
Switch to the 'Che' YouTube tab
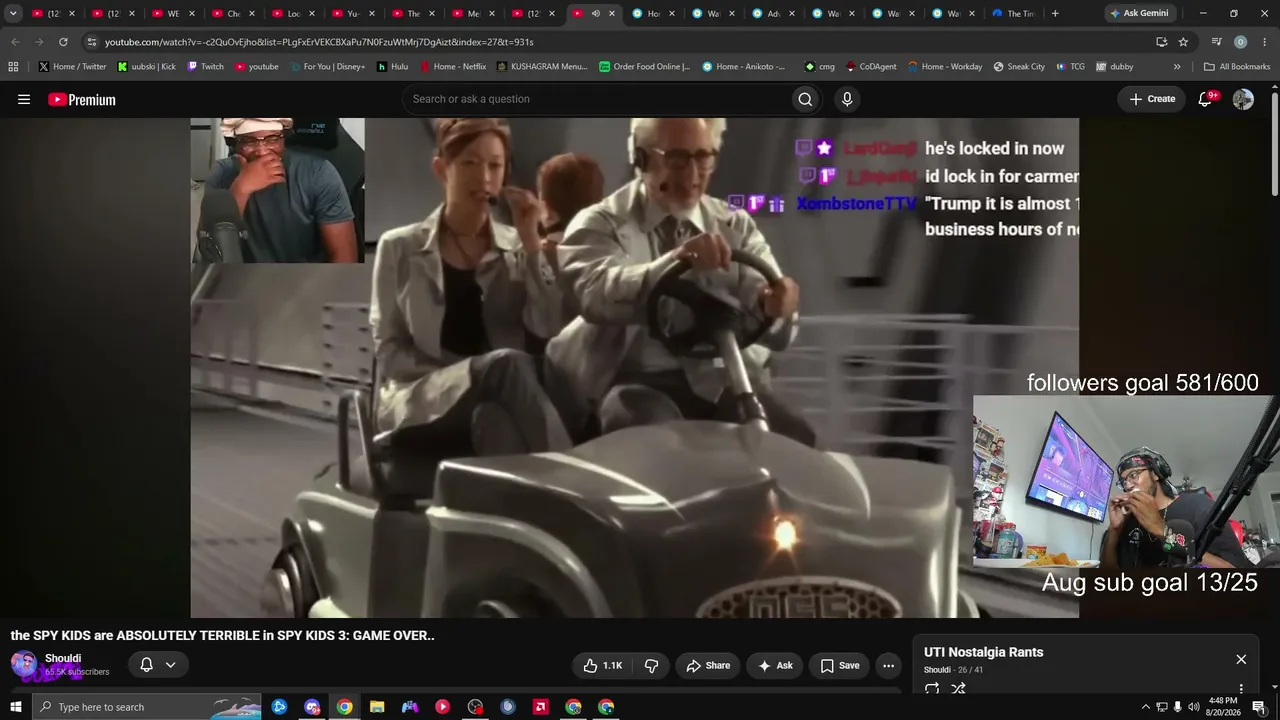(x=225, y=14)
